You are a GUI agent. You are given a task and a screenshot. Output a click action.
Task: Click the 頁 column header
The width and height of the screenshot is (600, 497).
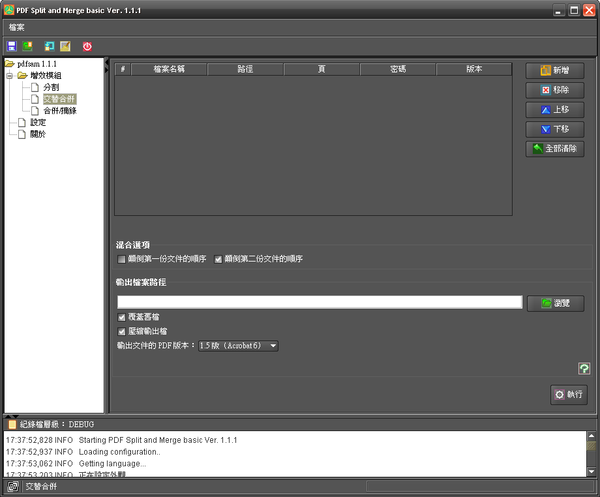click(321, 69)
